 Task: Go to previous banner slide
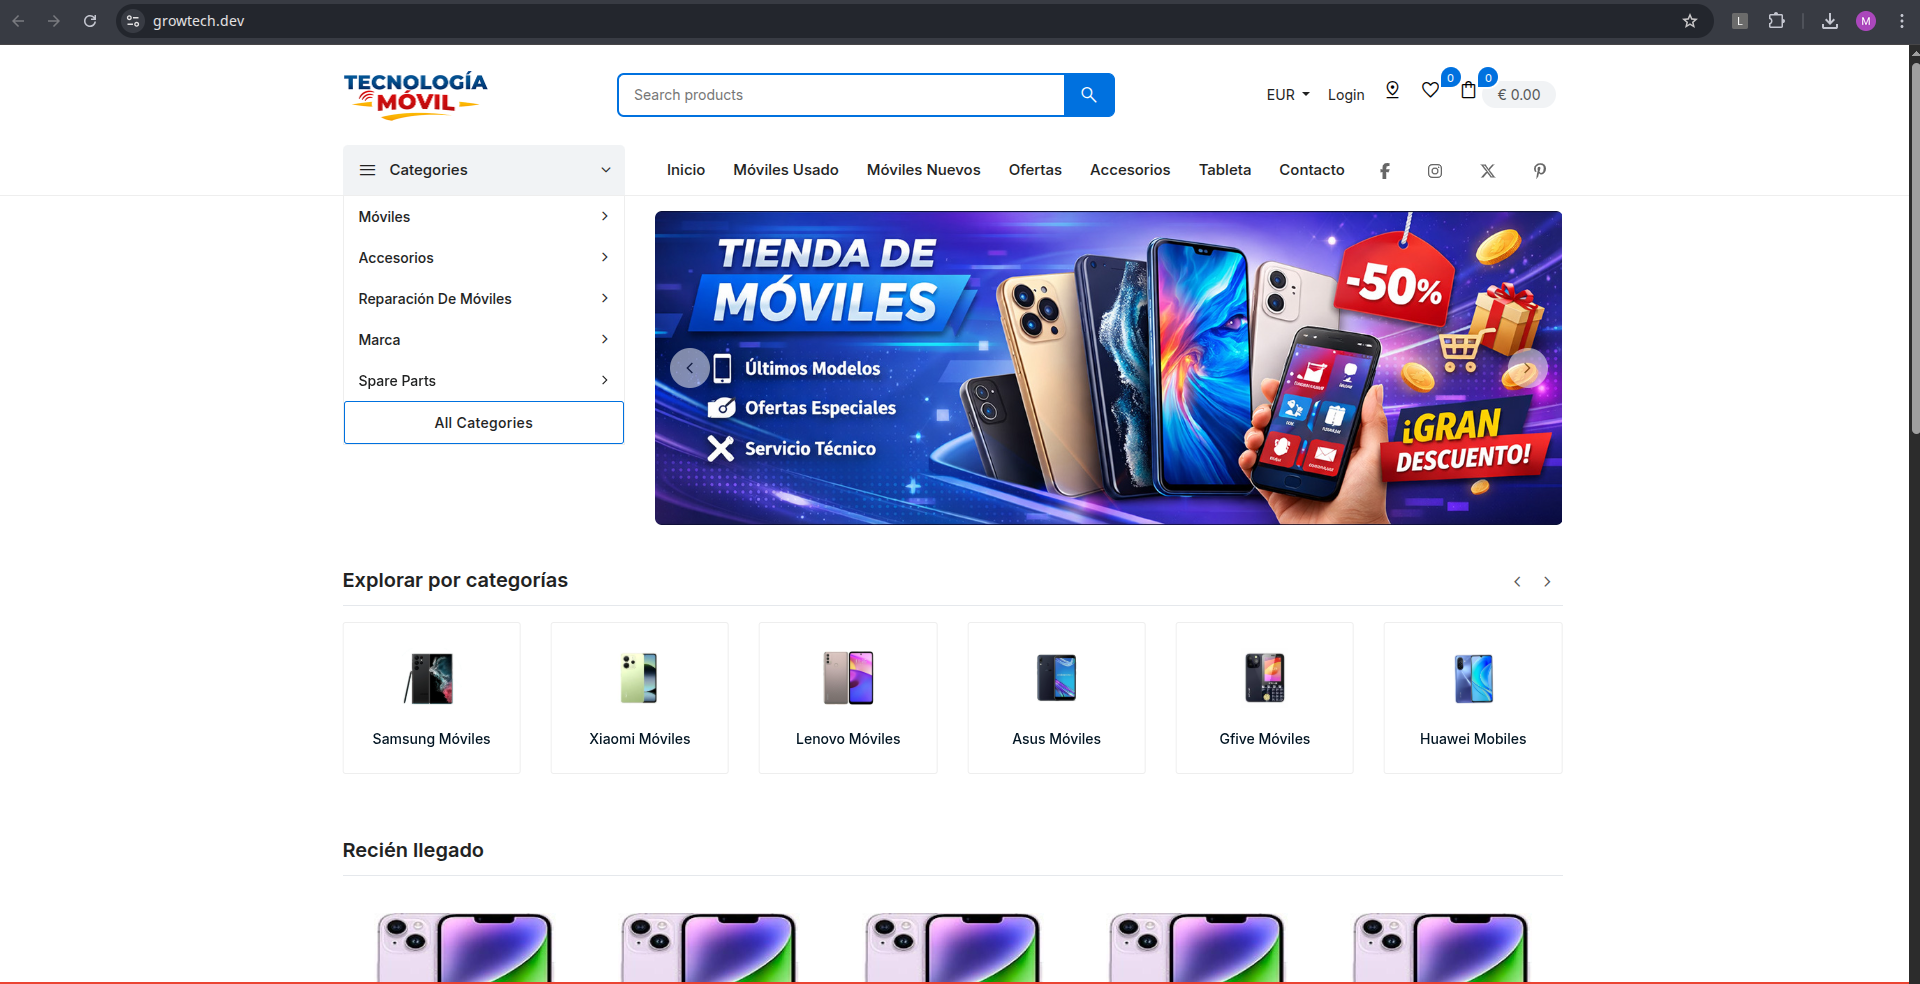(x=690, y=368)
